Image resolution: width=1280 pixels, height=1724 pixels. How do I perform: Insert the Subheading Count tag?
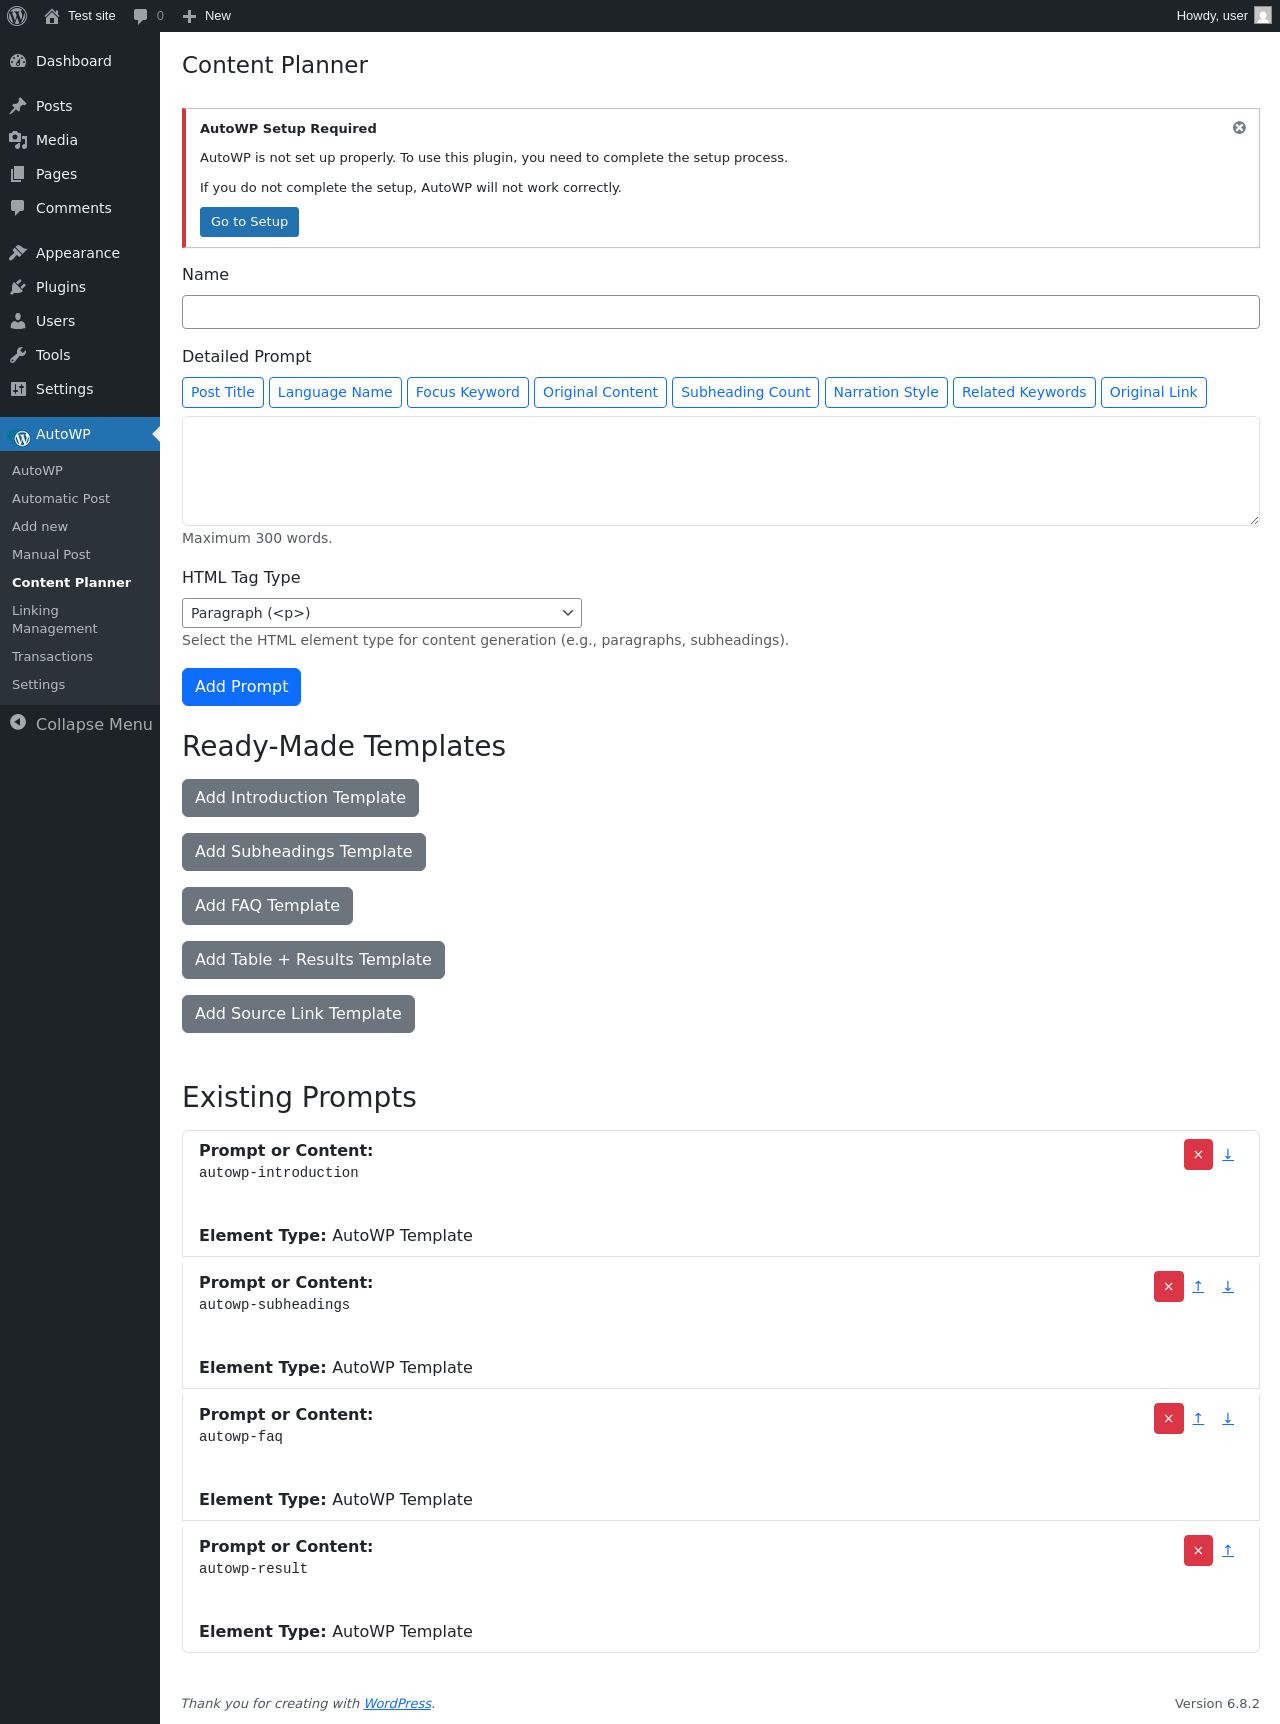tap(746, 393)
